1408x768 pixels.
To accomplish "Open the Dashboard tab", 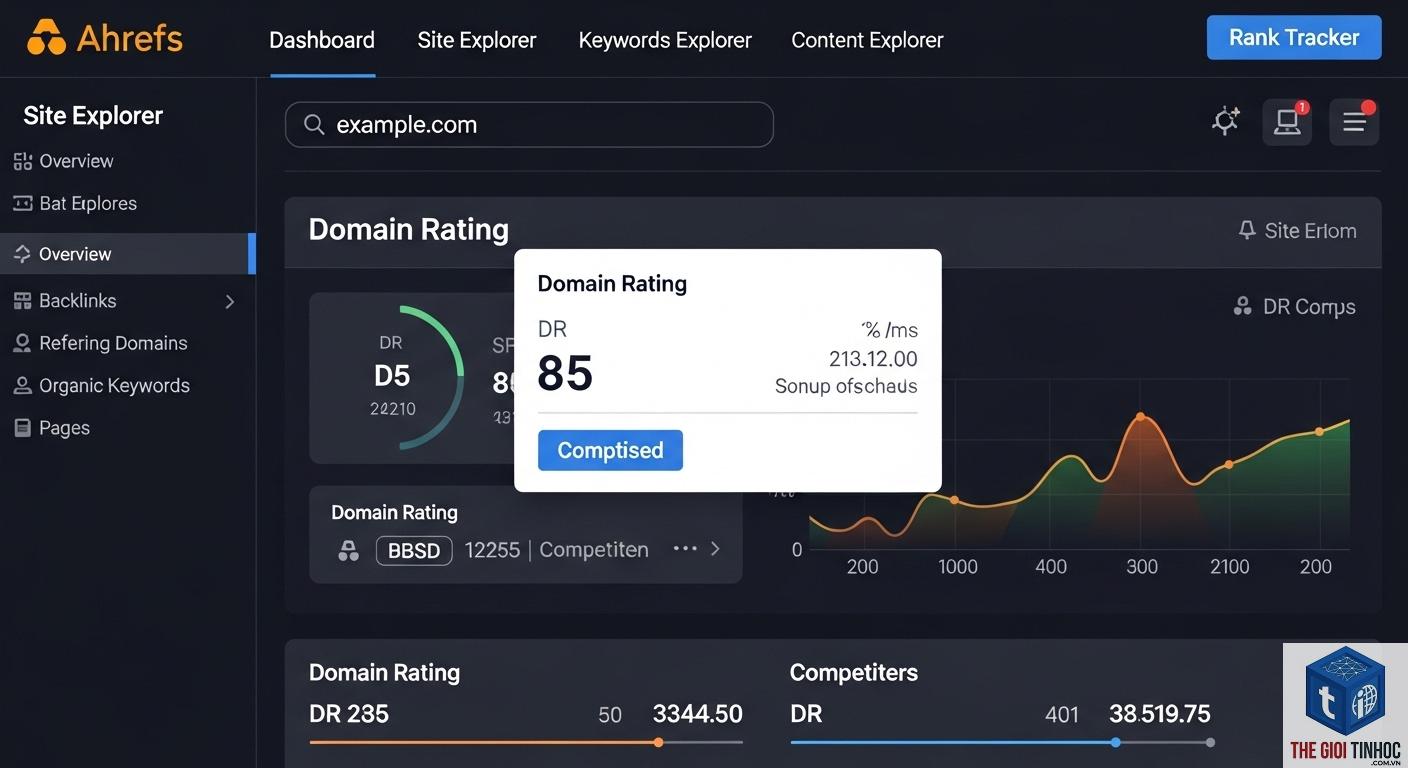I will (322, 40).
